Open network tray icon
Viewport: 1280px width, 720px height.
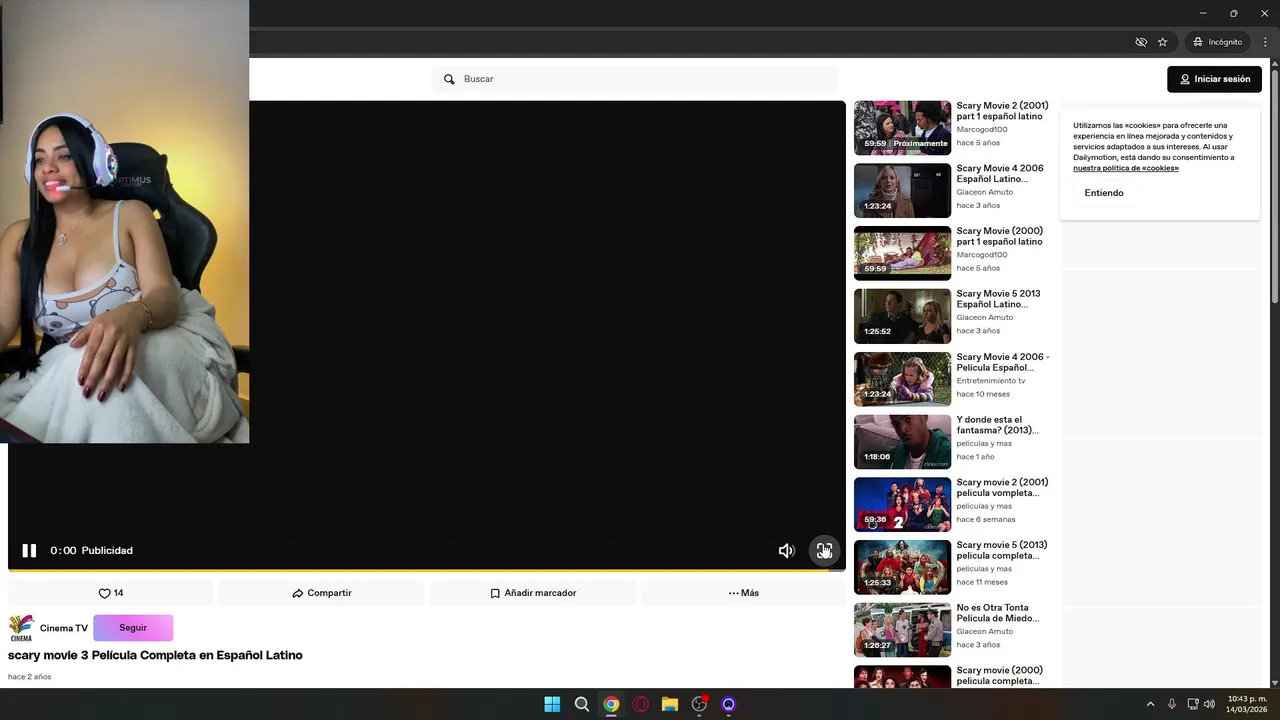[x=1193, y=704]
